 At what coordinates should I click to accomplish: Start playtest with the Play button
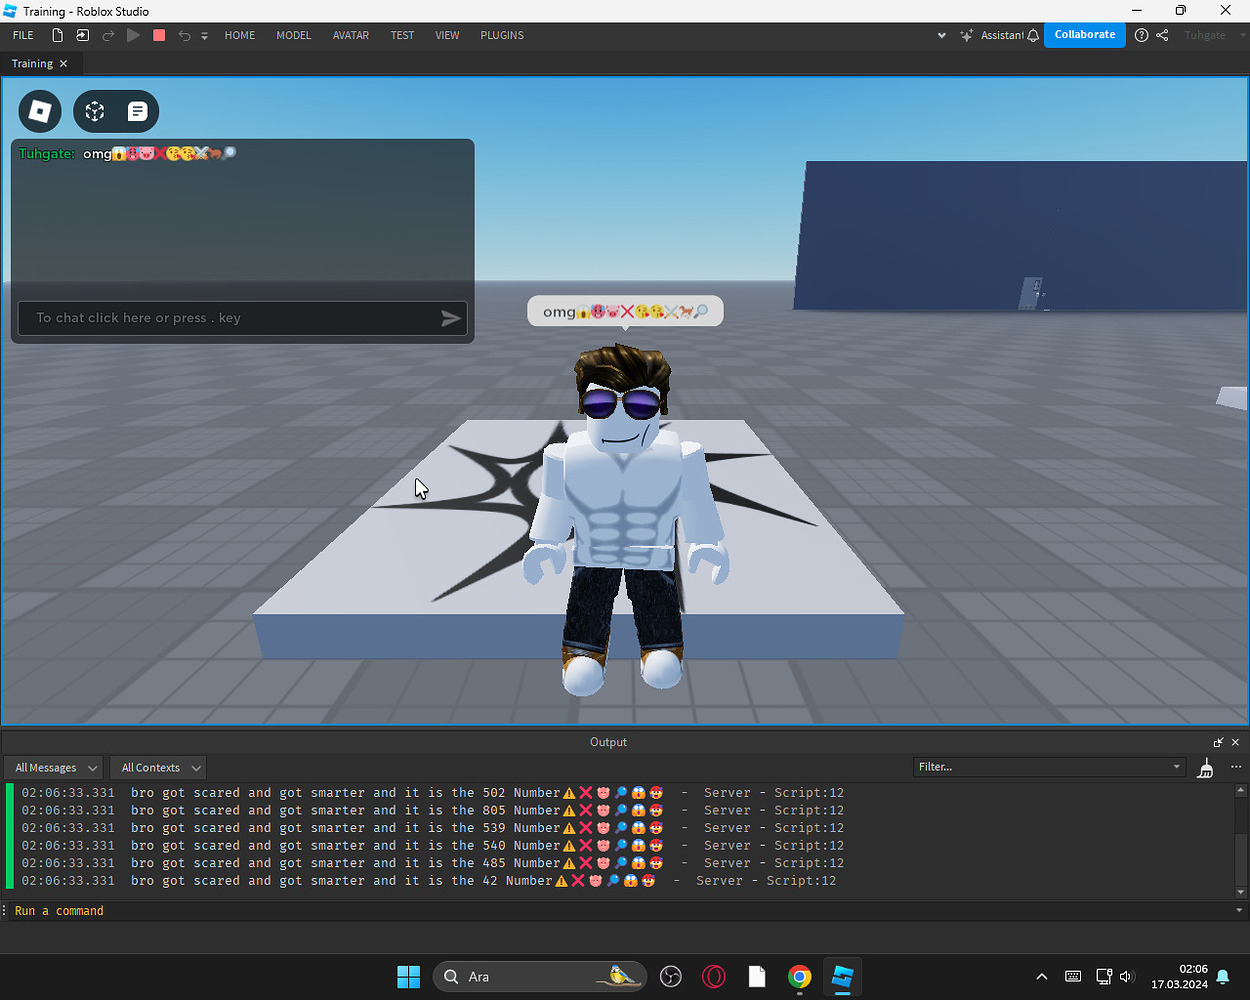(133, 34)
